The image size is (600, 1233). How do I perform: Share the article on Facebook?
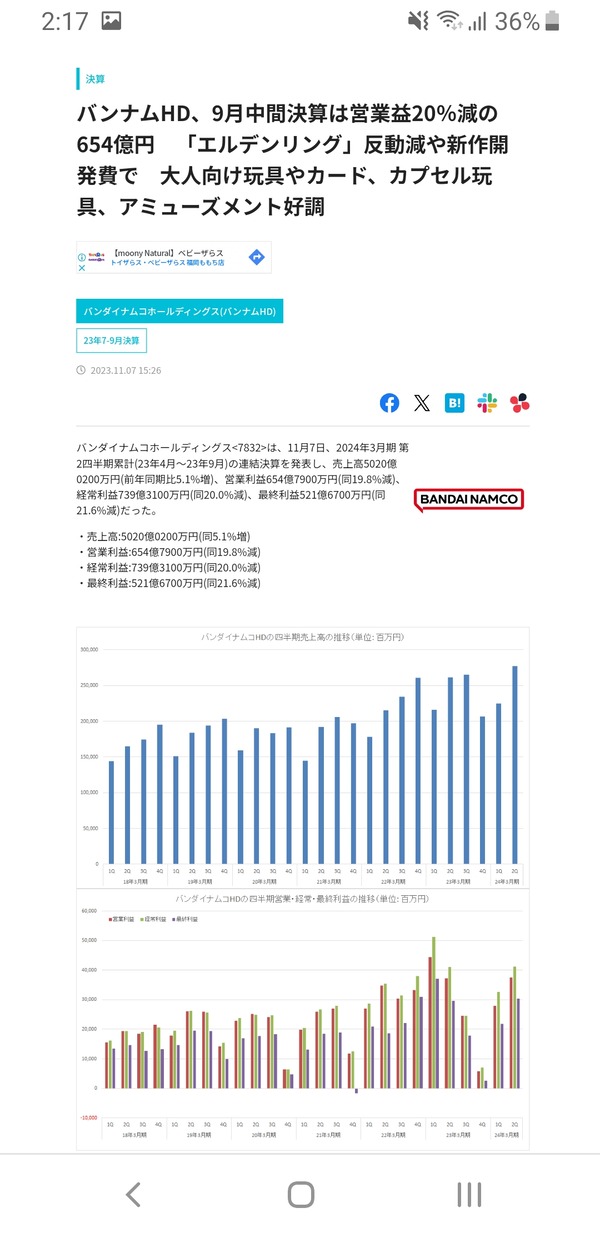(x=389, y=403)
